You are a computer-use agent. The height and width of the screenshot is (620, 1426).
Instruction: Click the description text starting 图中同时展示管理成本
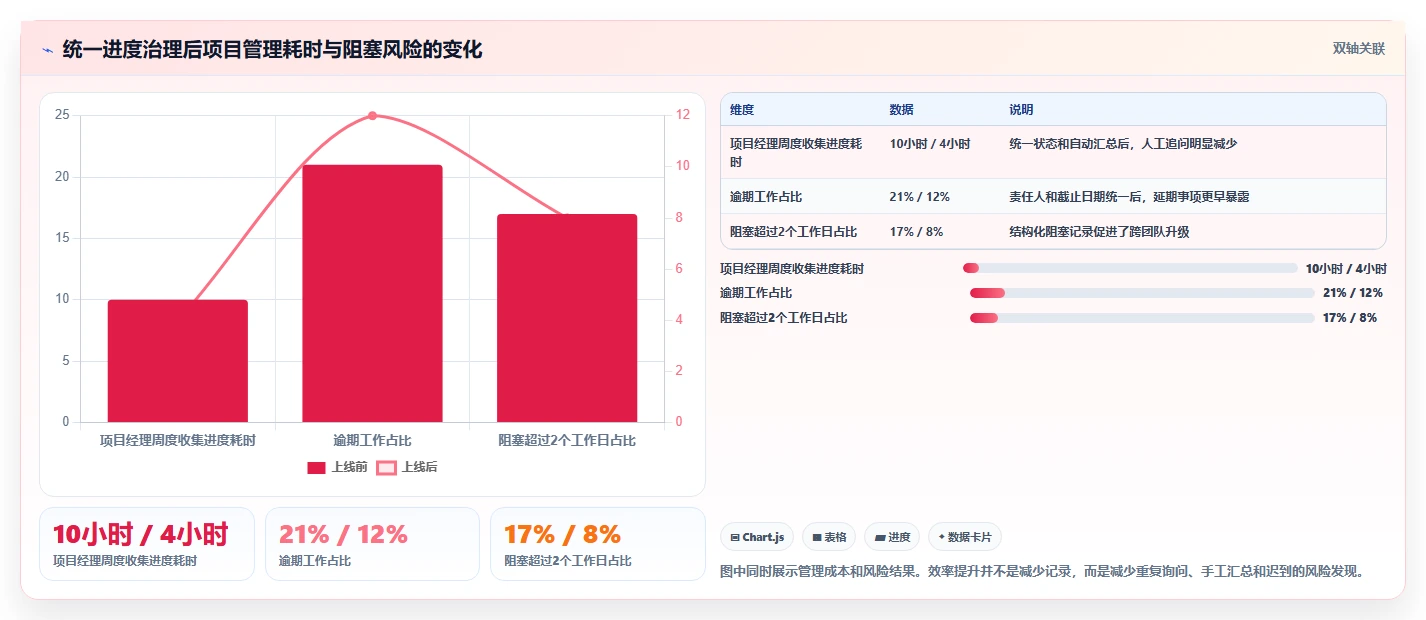pyautogui.click(x=1042, y=572)
